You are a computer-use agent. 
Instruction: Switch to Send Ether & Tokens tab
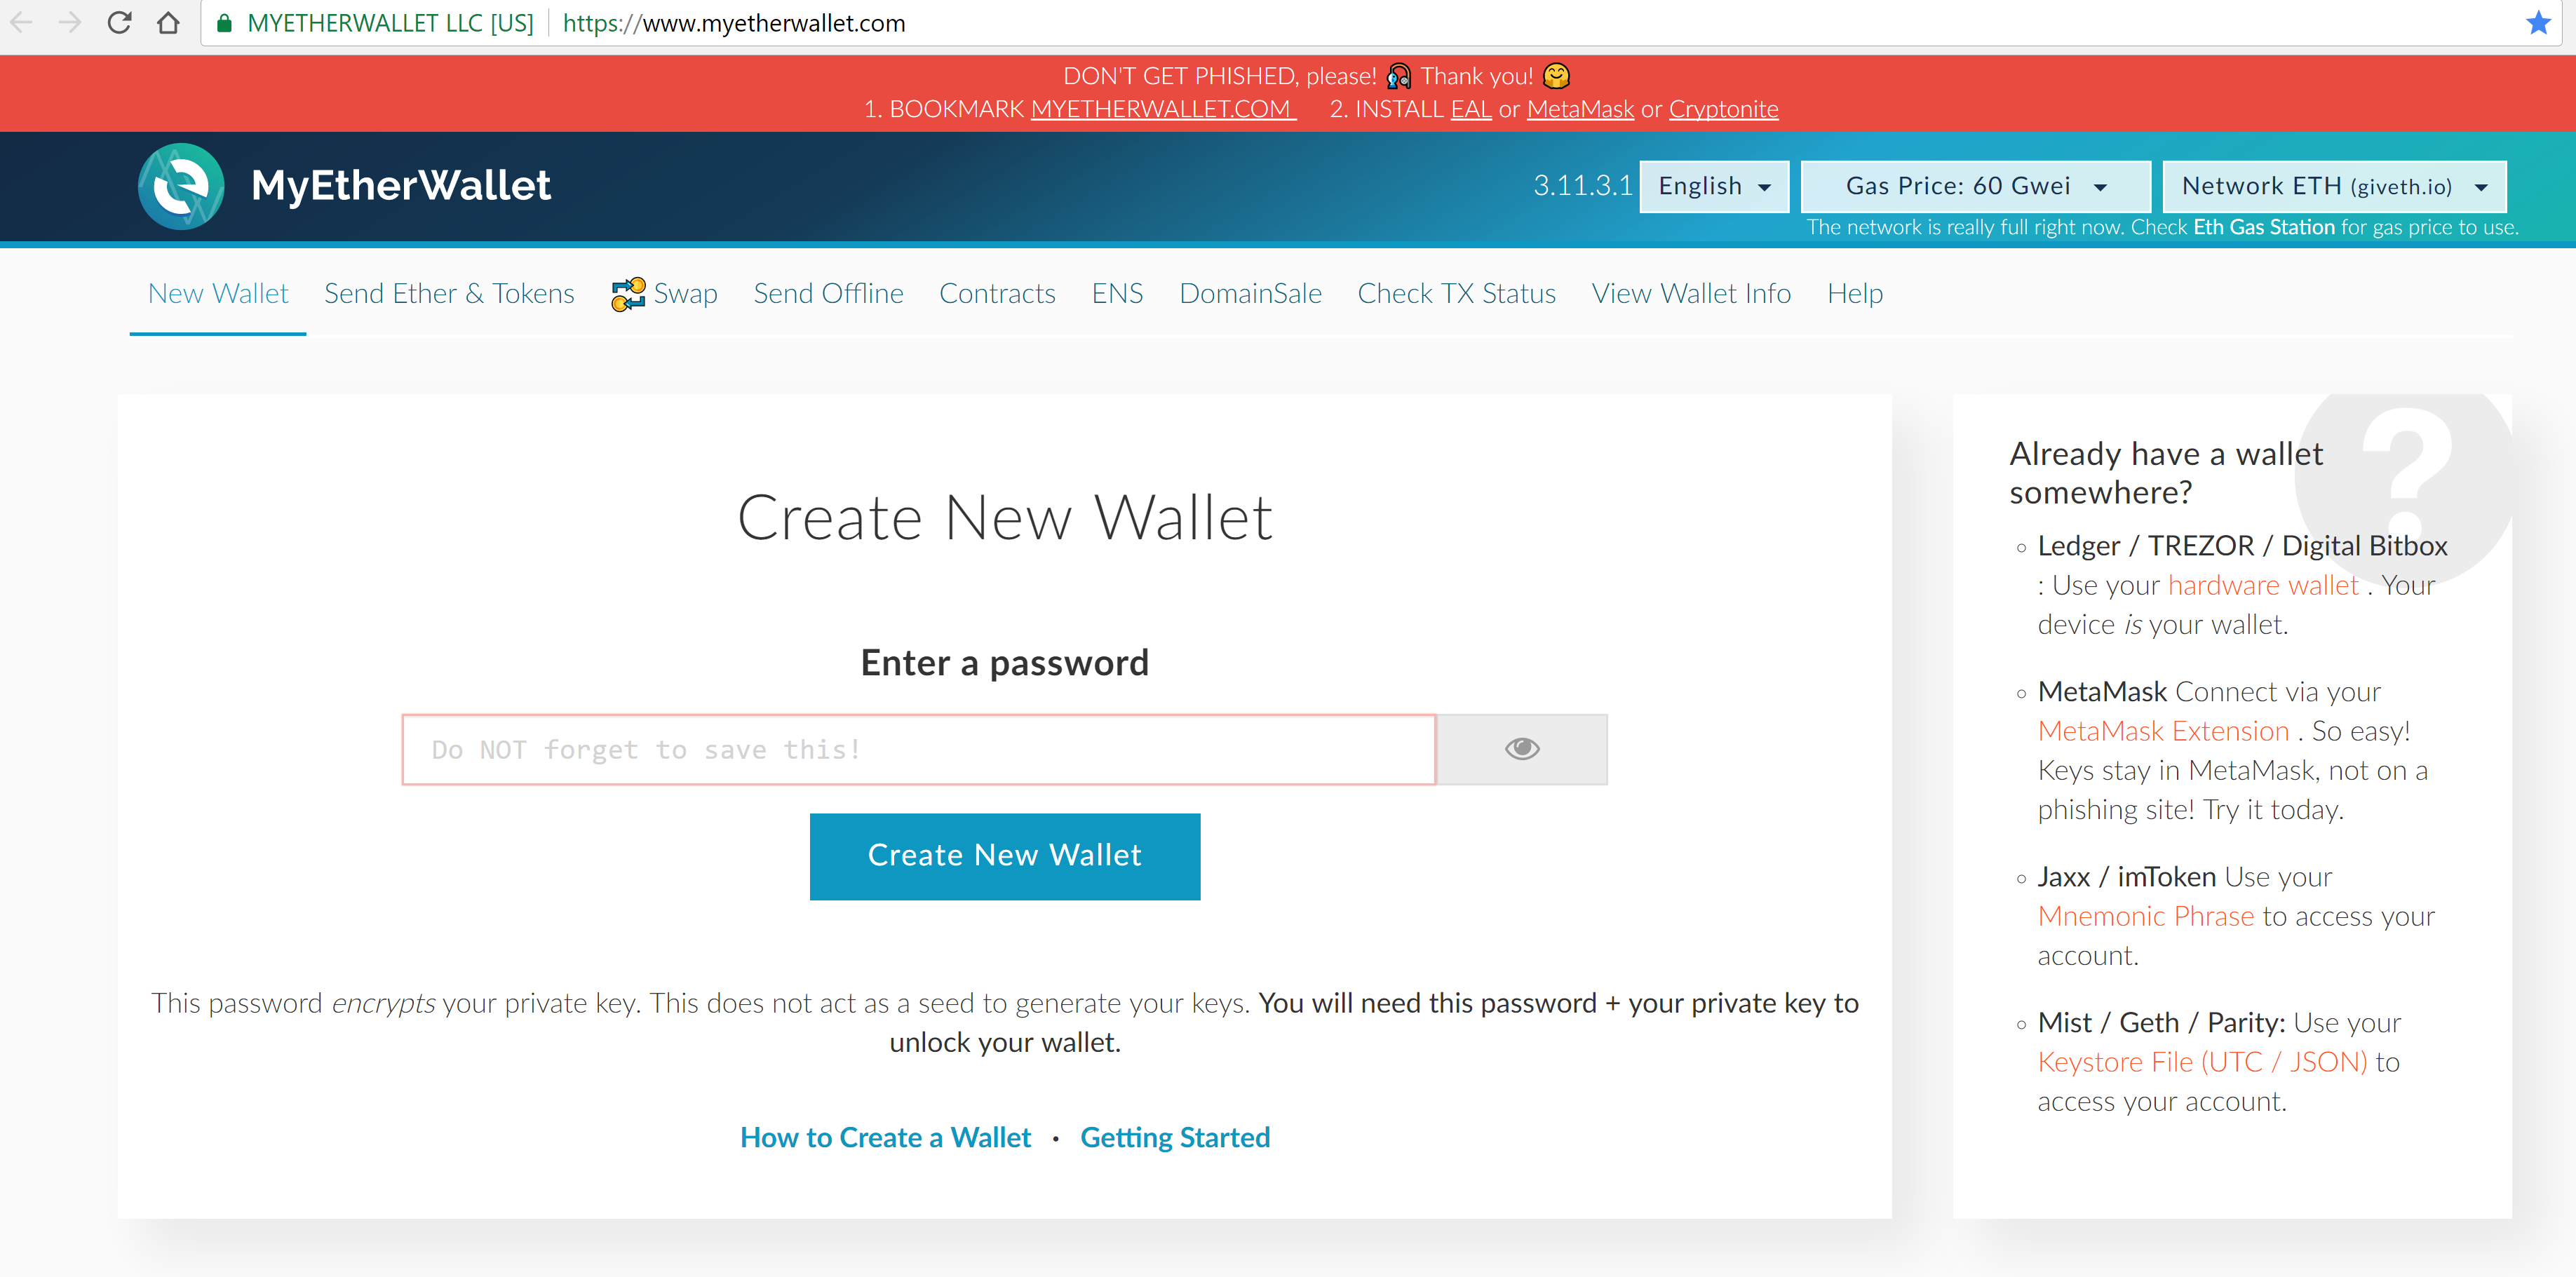tap(449, 294)
